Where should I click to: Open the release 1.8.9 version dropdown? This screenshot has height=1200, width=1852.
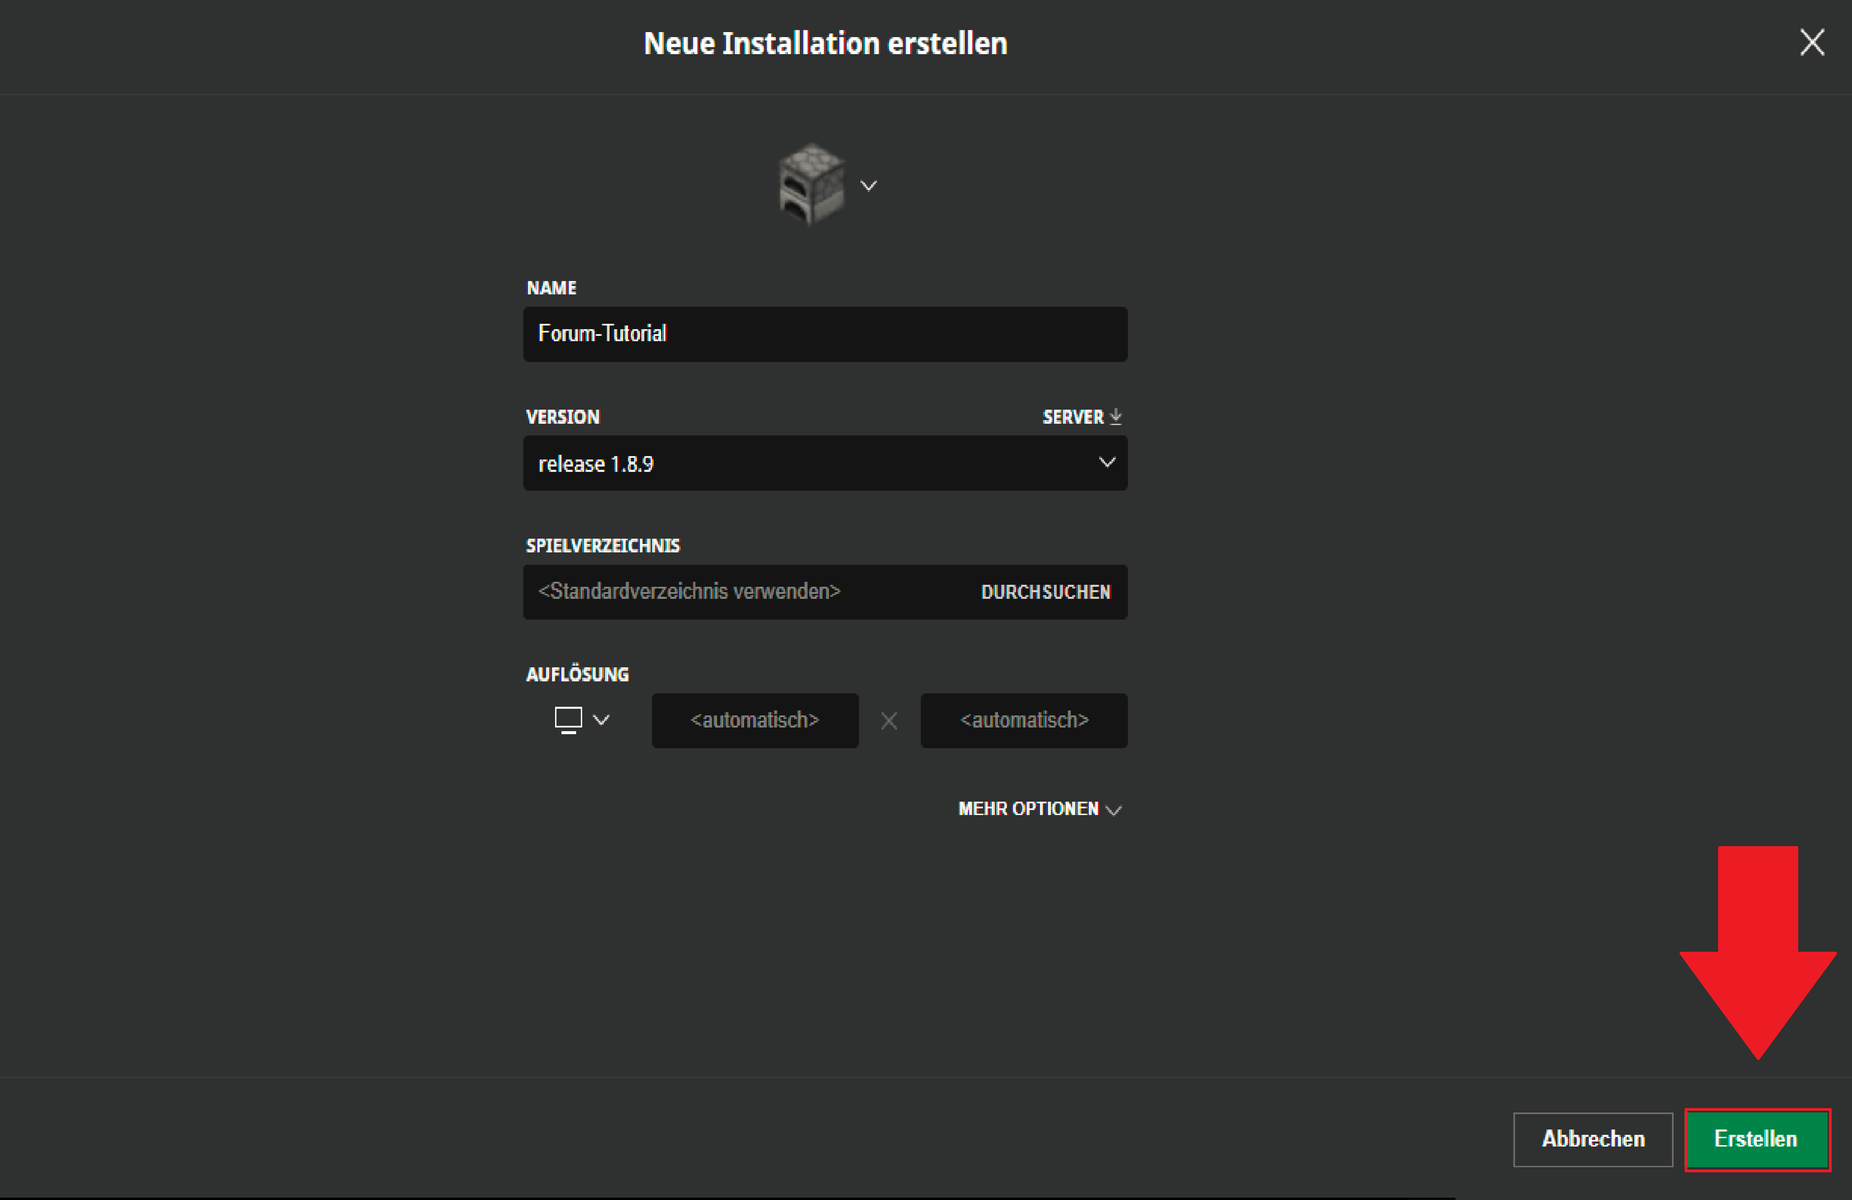point(825,463)
